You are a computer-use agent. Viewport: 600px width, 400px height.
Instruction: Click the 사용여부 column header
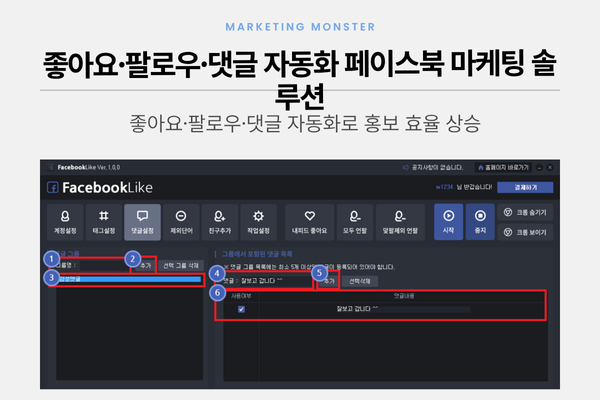241,296
